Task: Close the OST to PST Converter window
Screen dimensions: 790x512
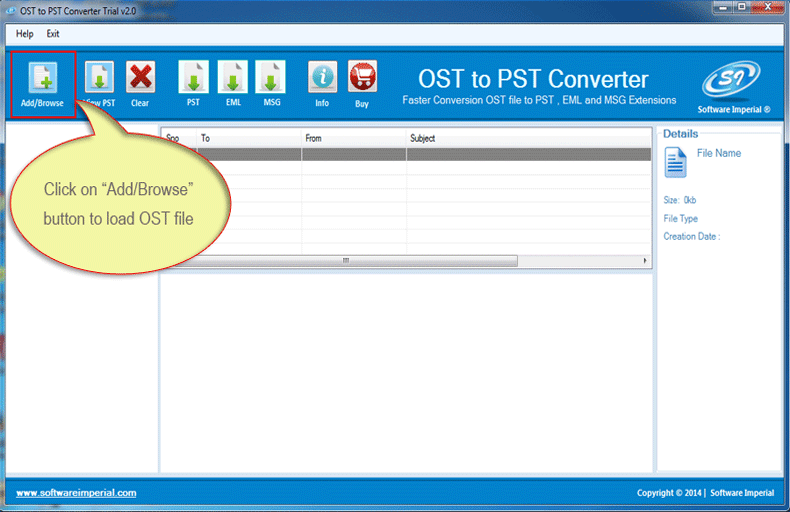Action: tap(767, 7)
